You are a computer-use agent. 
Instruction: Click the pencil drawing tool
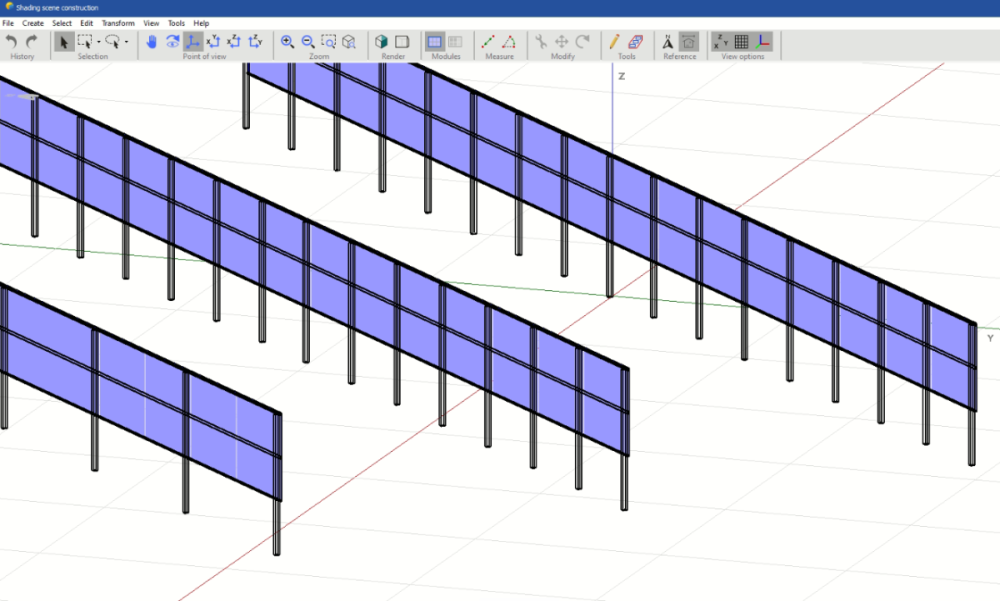pyautogui.click(x=614, y=42)
